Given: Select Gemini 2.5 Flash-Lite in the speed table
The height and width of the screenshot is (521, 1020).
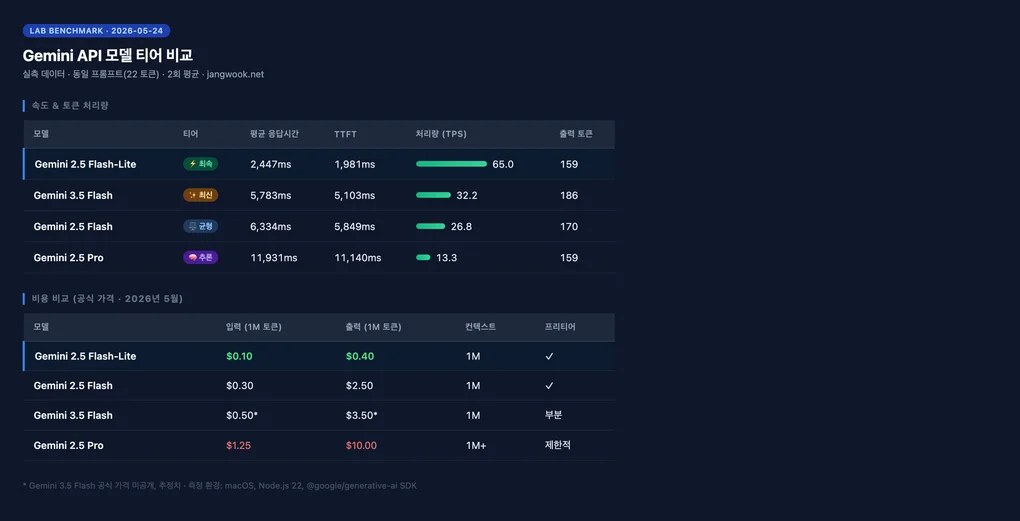Looking at the screenshot, I should 85,165.
